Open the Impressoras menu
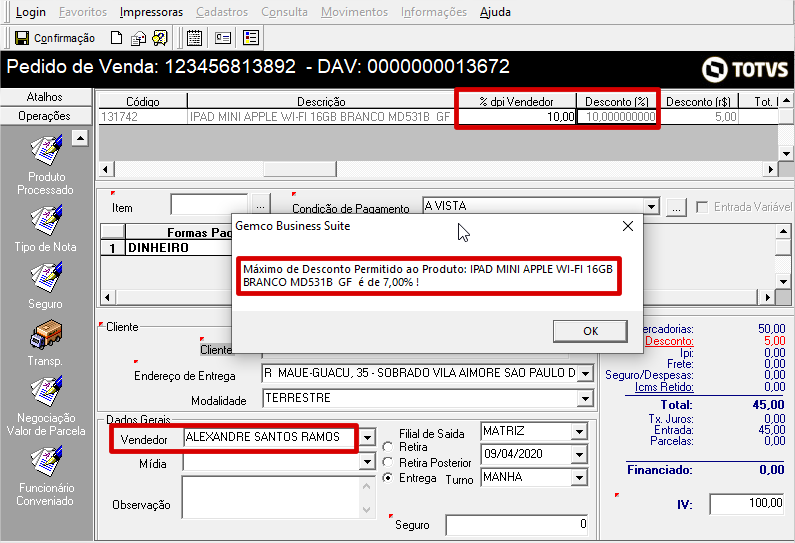Viewport: 795px width, 543px height. coord(151,12)
